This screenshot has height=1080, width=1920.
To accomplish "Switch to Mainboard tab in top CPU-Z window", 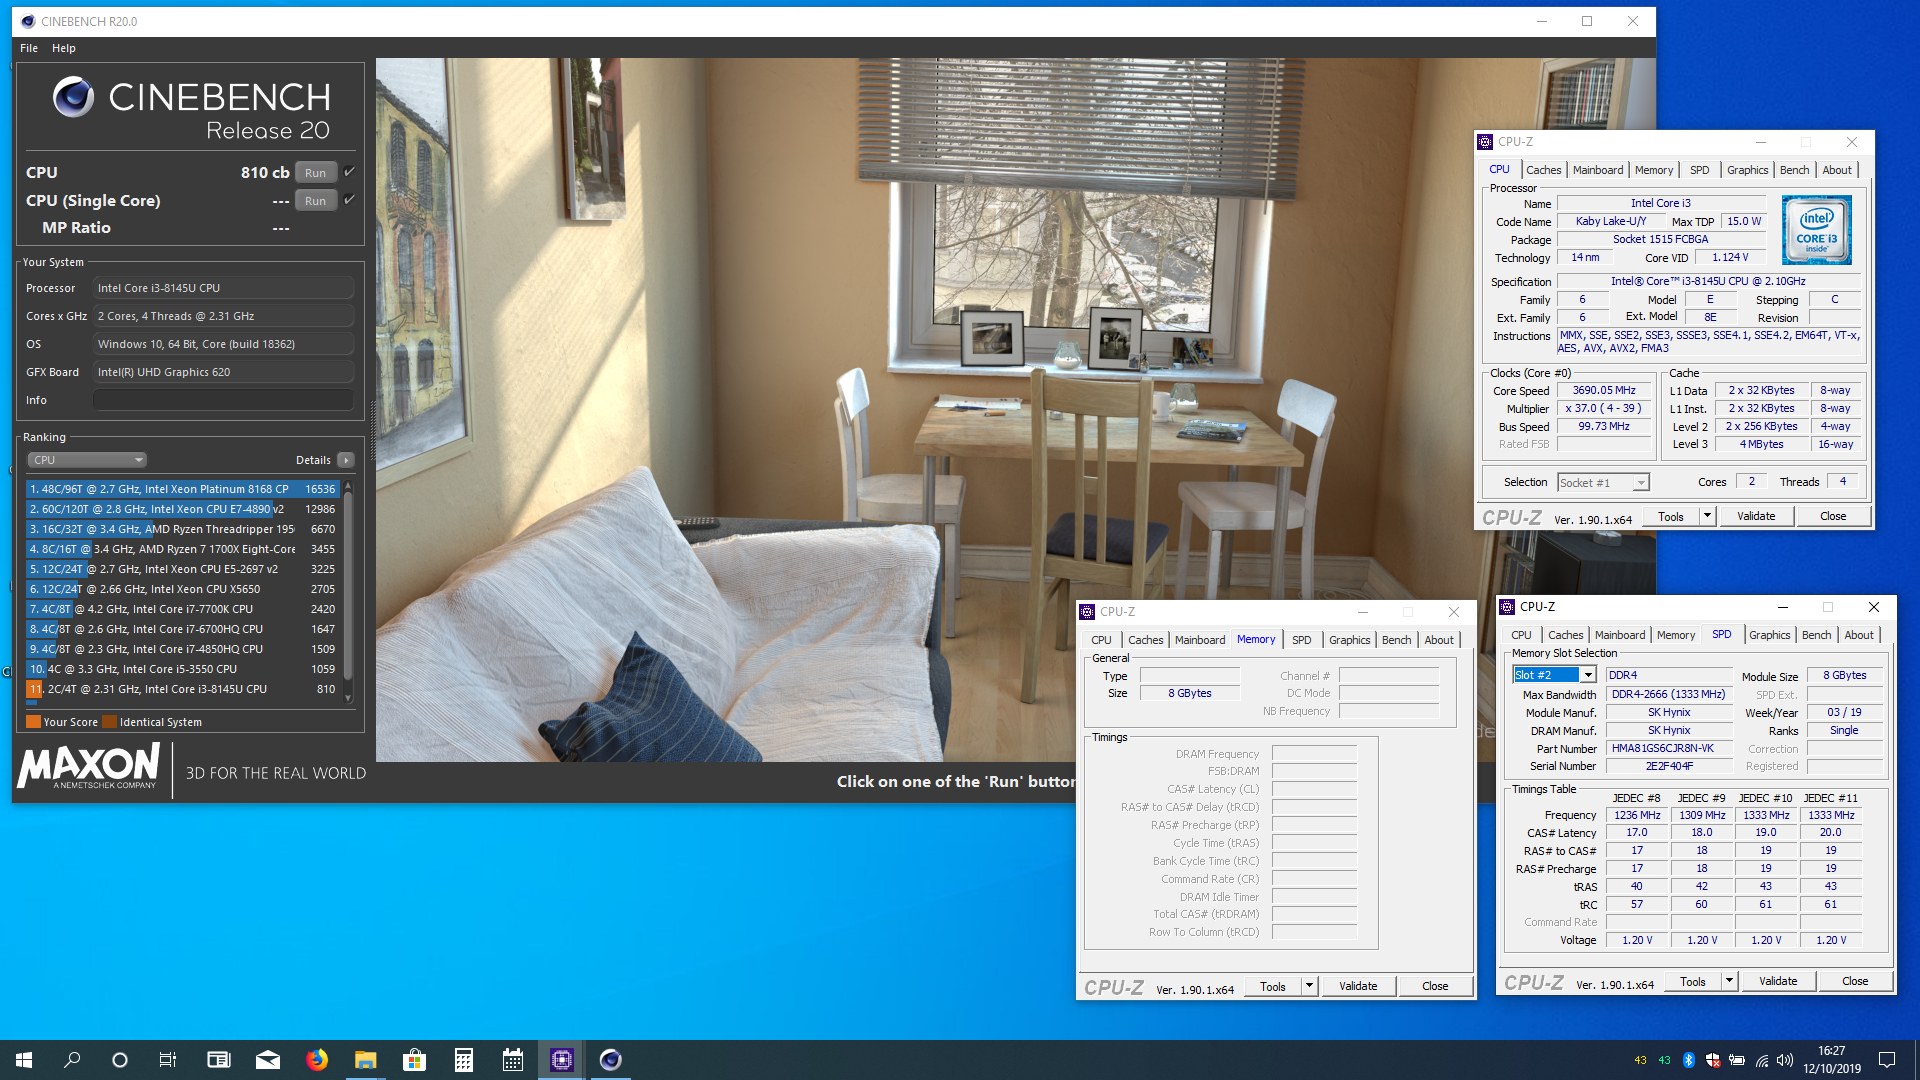I will click(1598, 170).
